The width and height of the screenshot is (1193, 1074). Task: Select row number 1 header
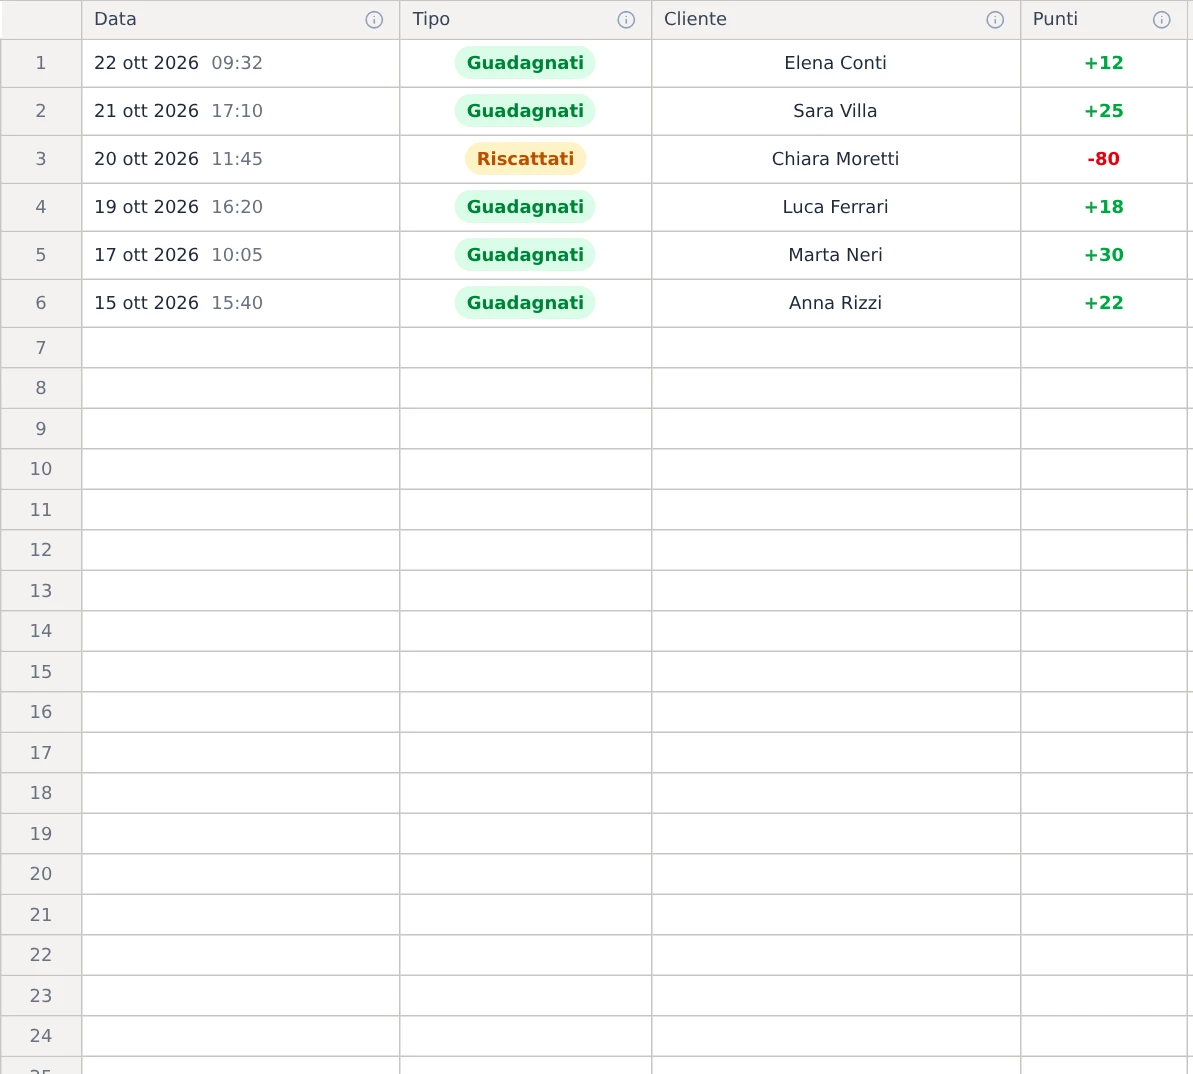click(41, 63)
